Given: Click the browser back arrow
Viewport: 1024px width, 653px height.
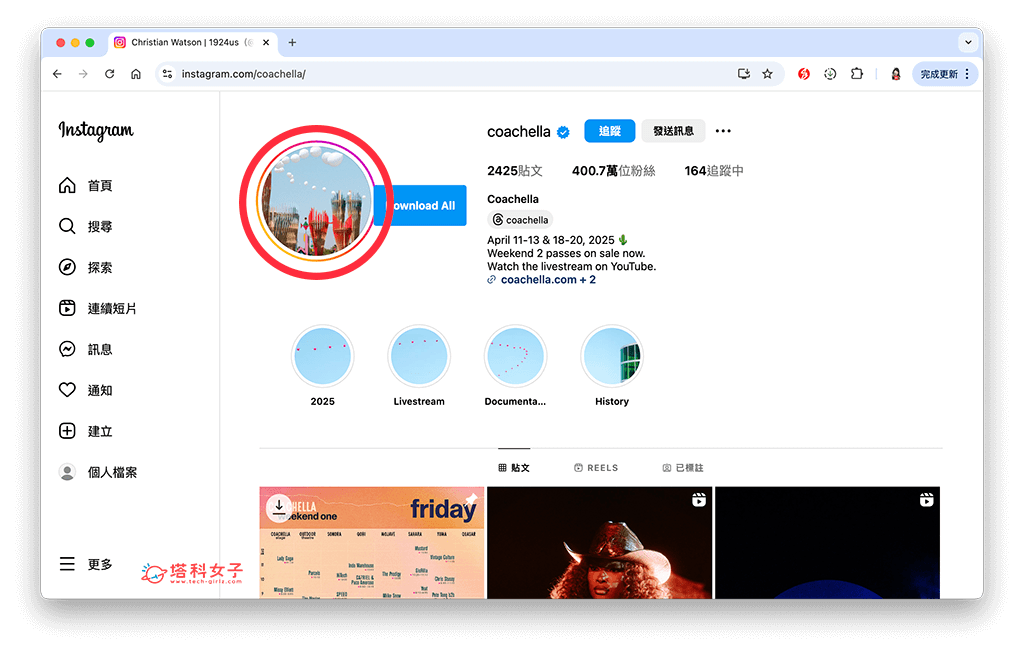Looking at the screenshot, I should (x=57, y=74).
